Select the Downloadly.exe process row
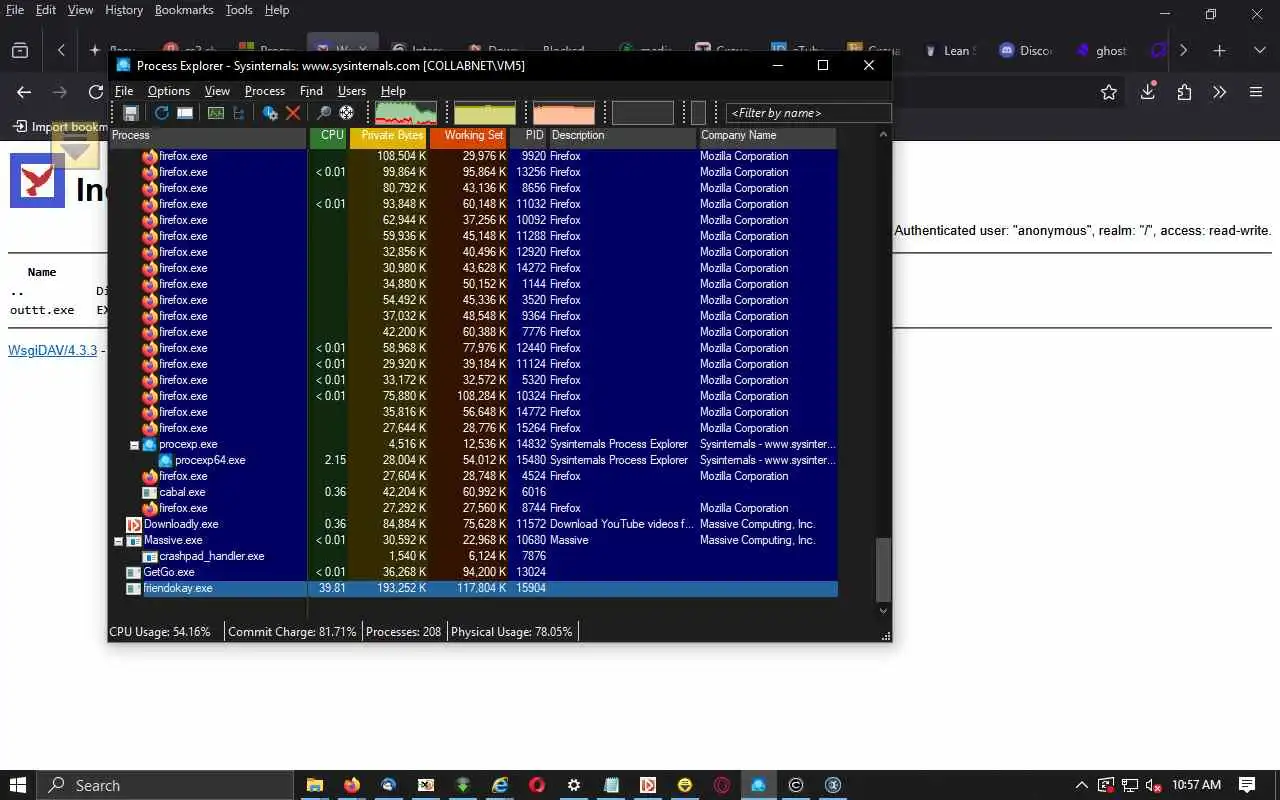1280x800 pixels. pyautogui.click(x=473, y=524)
